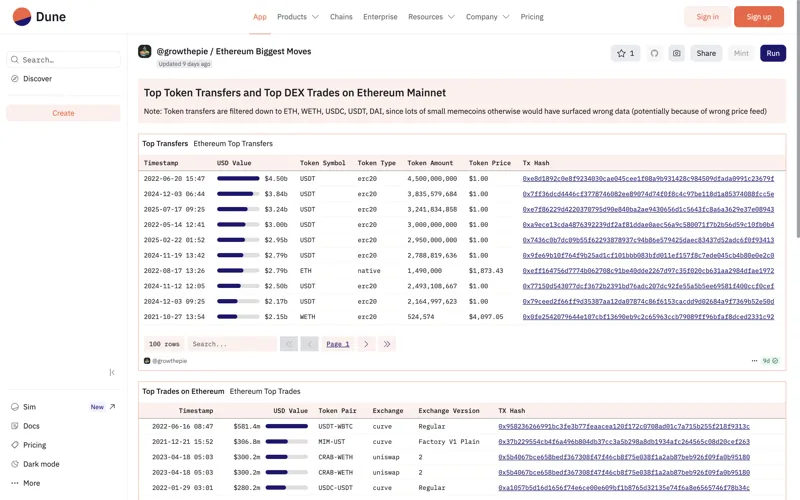This screenshot has width=800, height=500.
Task: Open Chains in top navigation
Action: pos(341,17)
